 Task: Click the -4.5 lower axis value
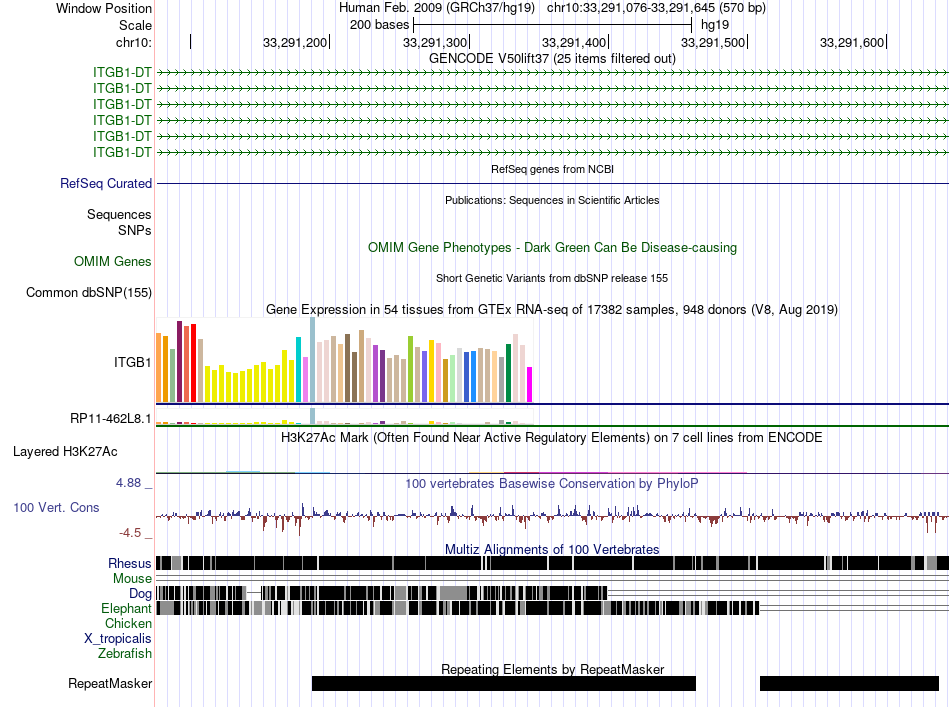pos(130,533)
